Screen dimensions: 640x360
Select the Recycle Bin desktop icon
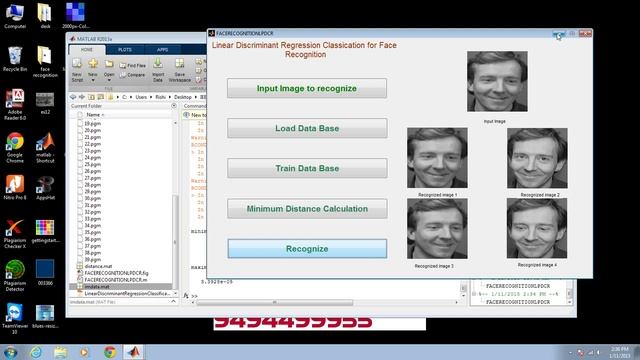[x=15, y=59]
